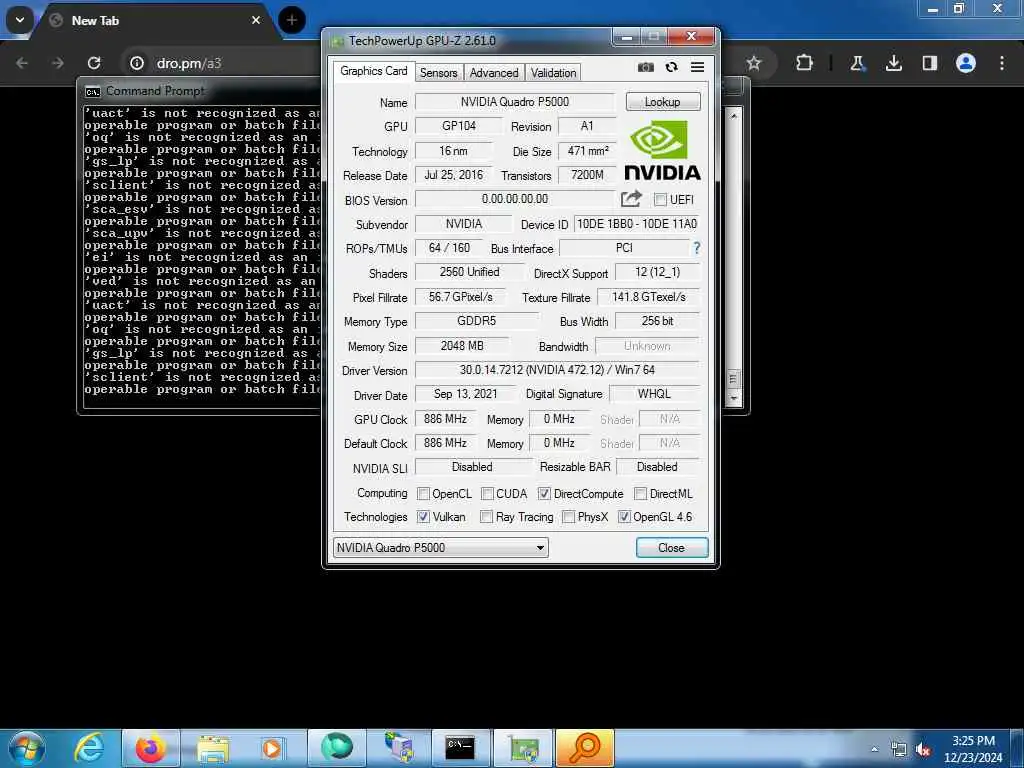Open Command Prompt taskbar icon

point(460,748)
